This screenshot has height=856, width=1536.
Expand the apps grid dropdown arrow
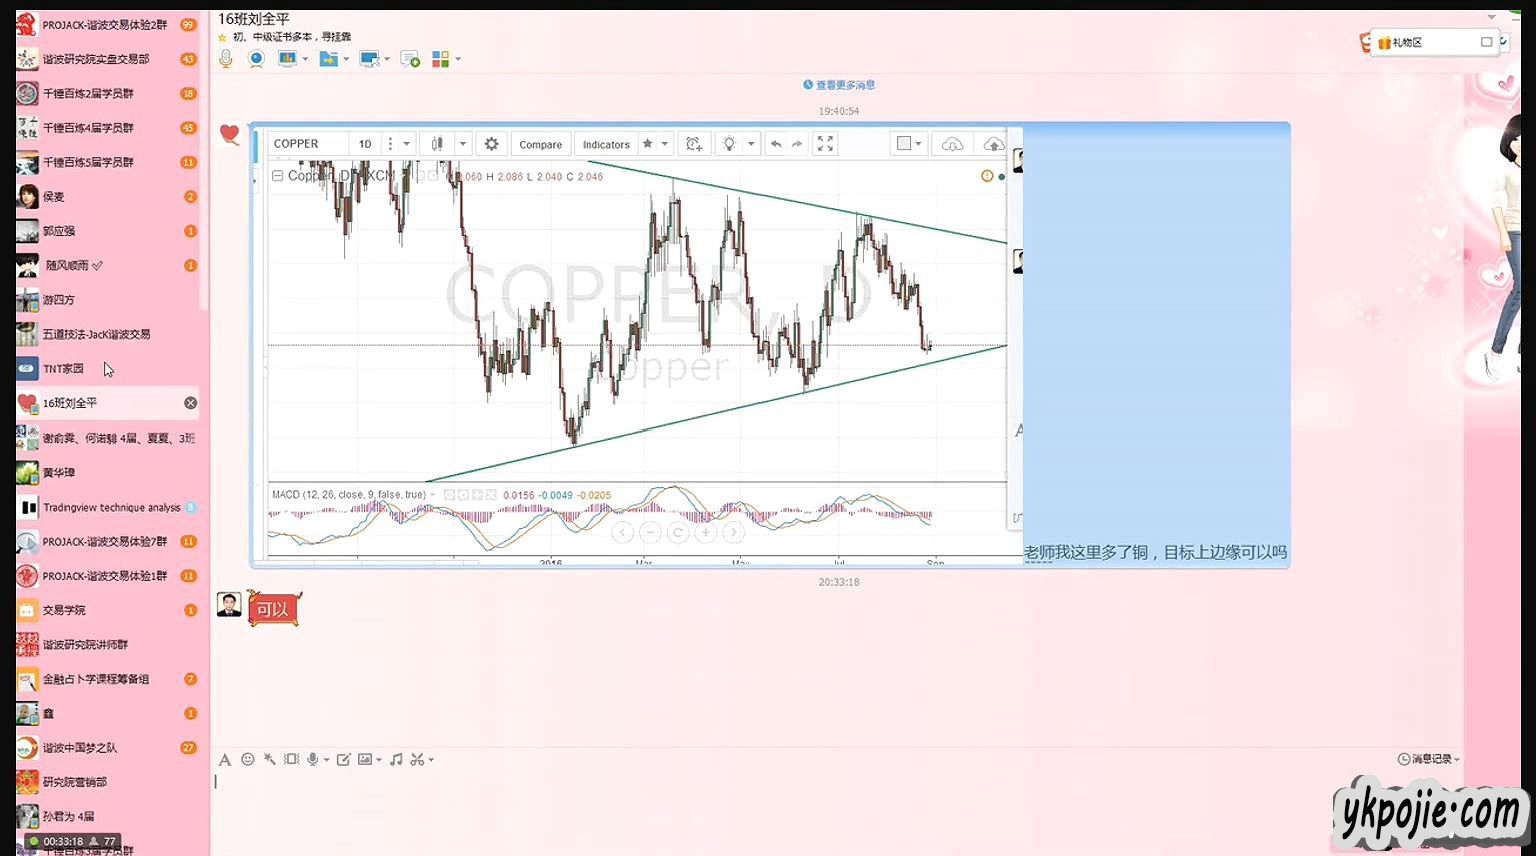point(458,60)
